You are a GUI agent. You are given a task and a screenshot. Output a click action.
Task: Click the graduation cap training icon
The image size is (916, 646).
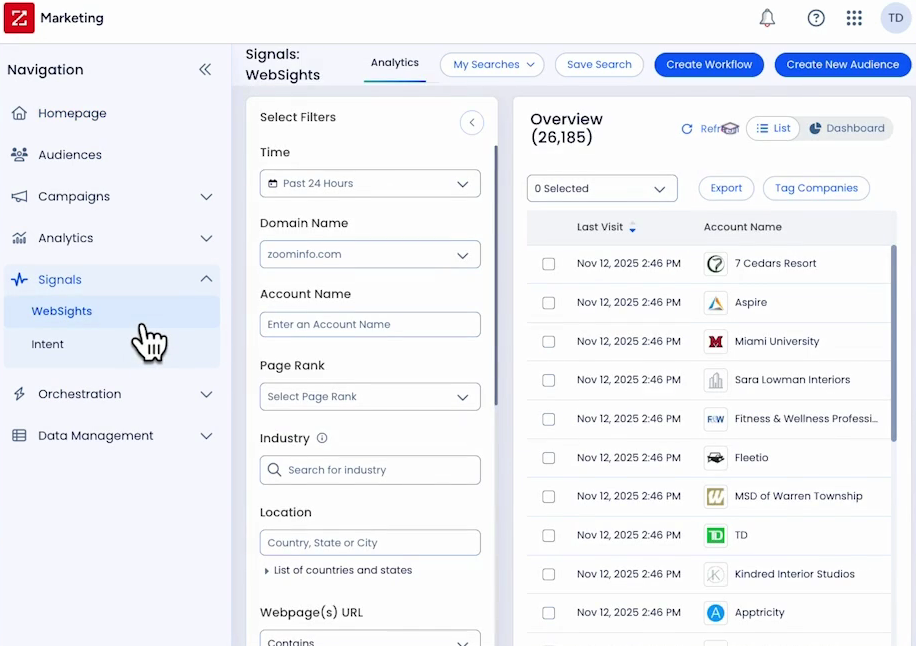click(730, 128)
